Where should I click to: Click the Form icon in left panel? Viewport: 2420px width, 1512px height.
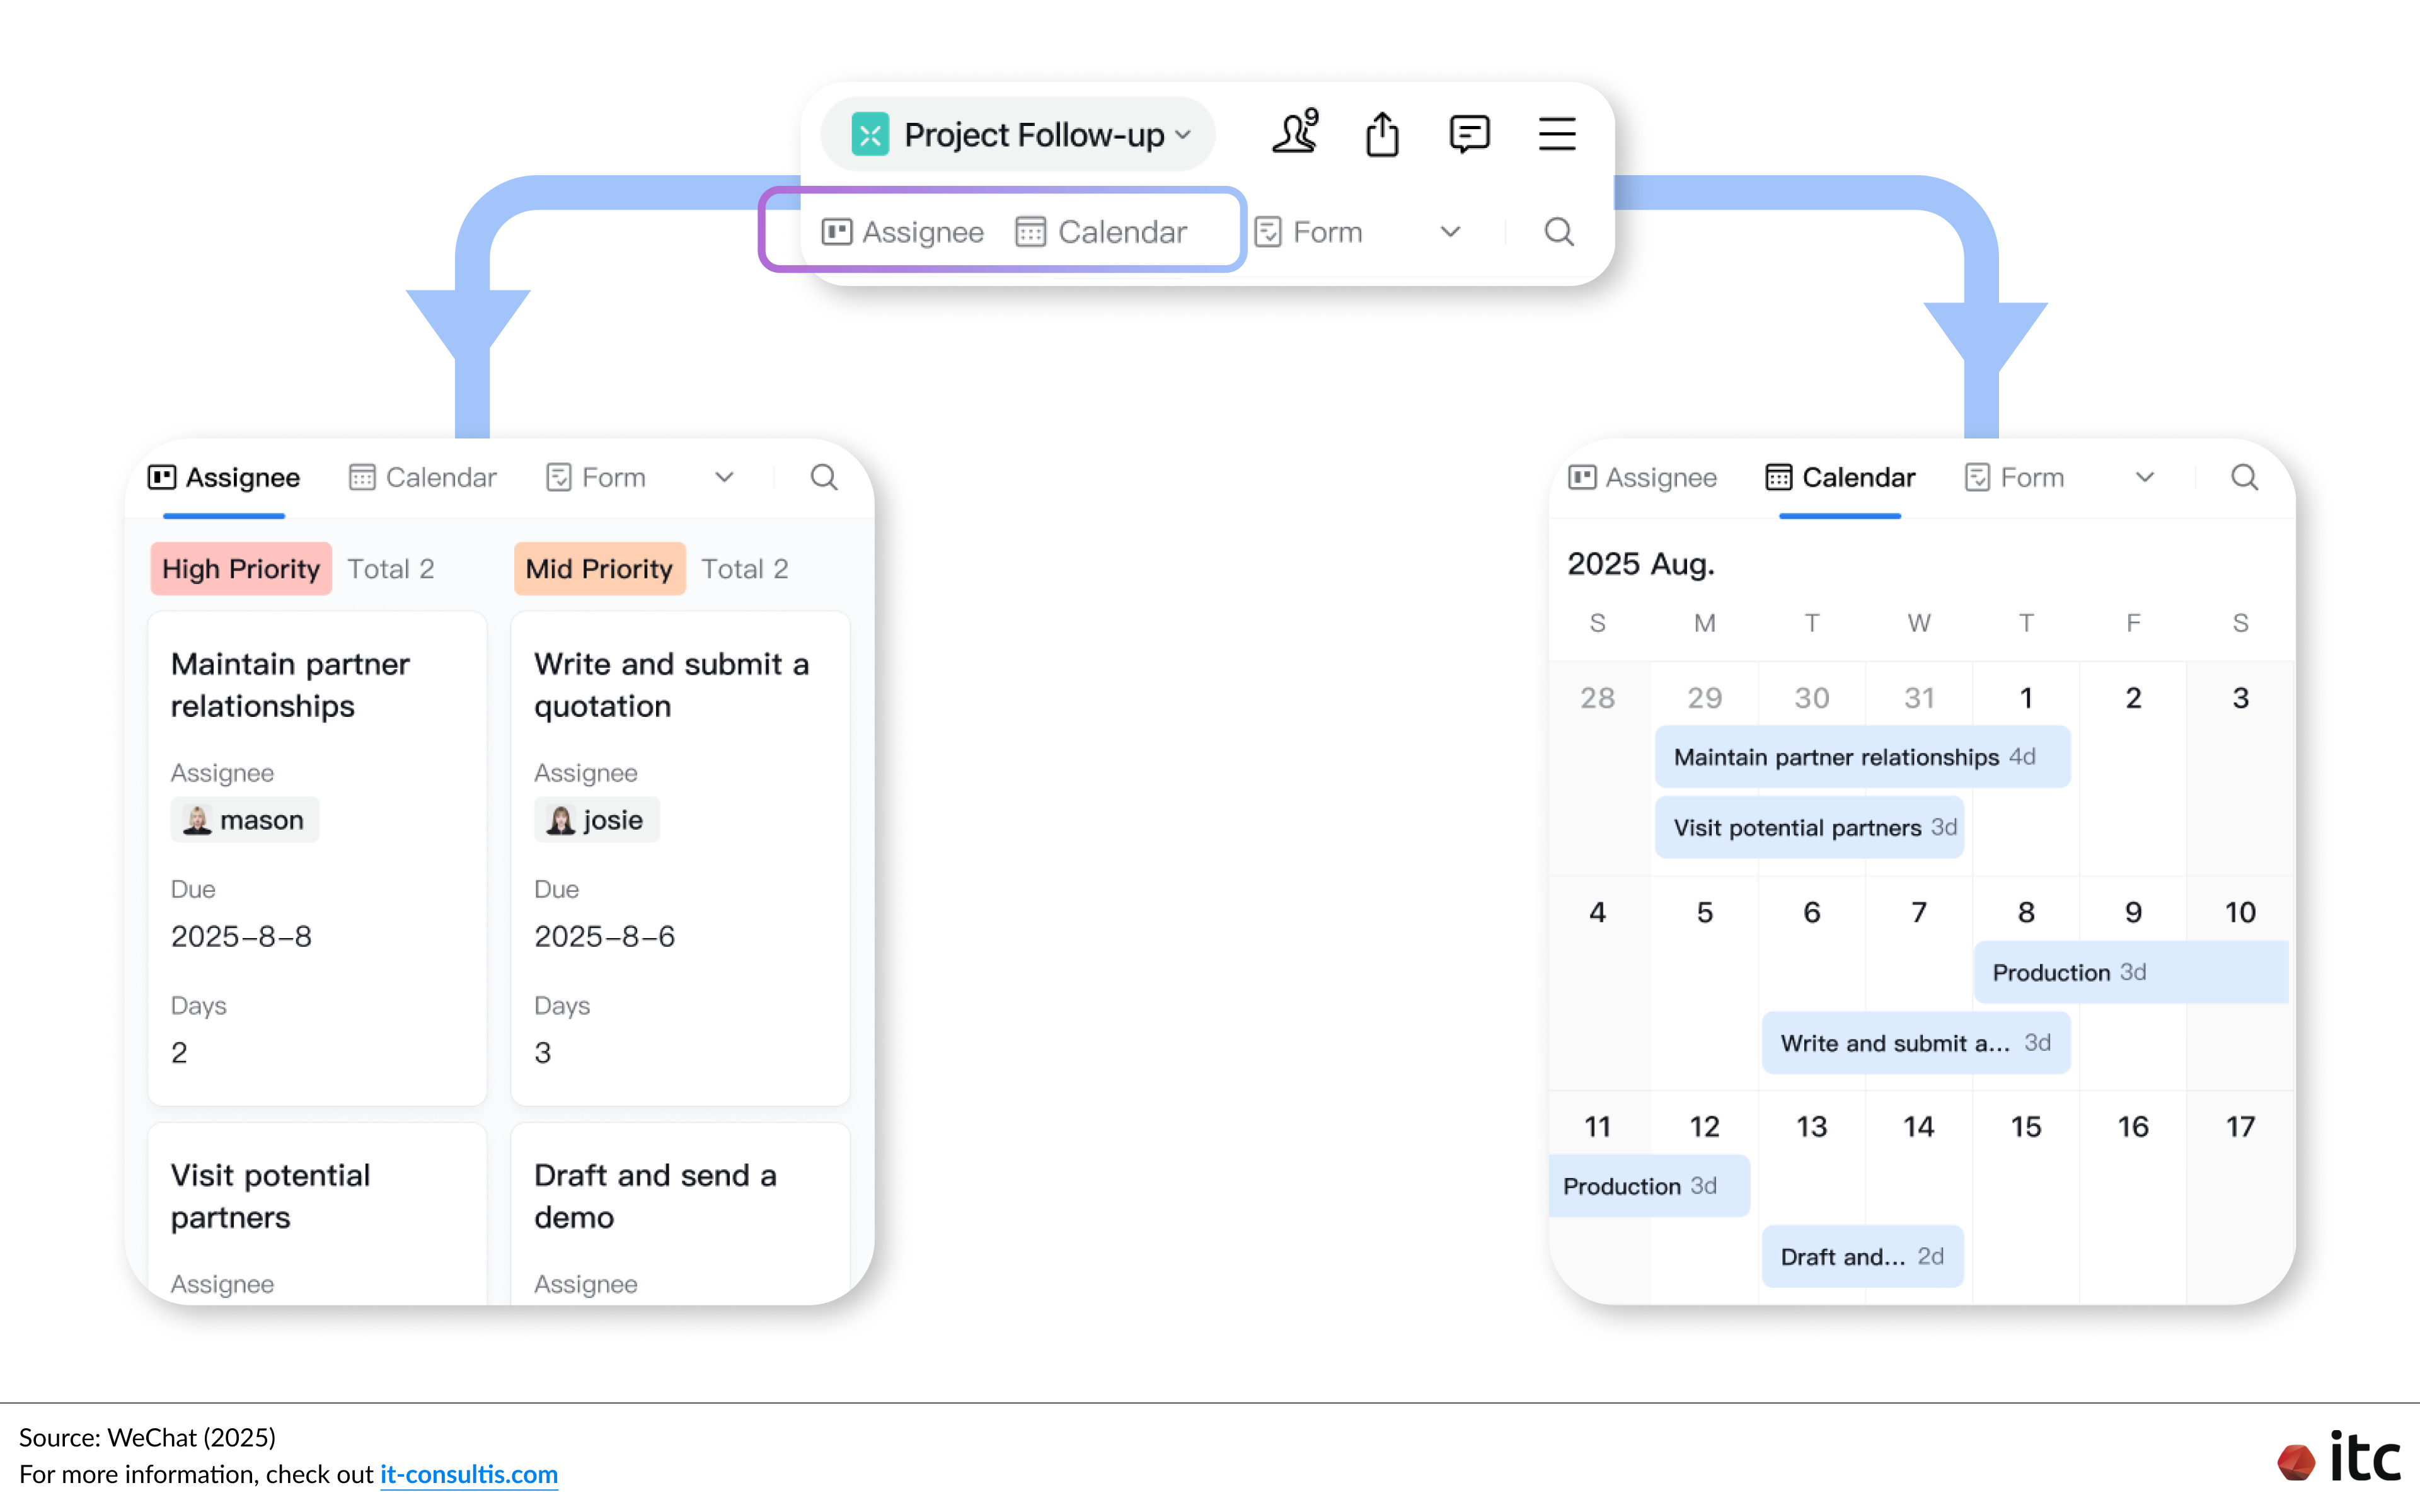pyautogui.click(x=560, y=477)
